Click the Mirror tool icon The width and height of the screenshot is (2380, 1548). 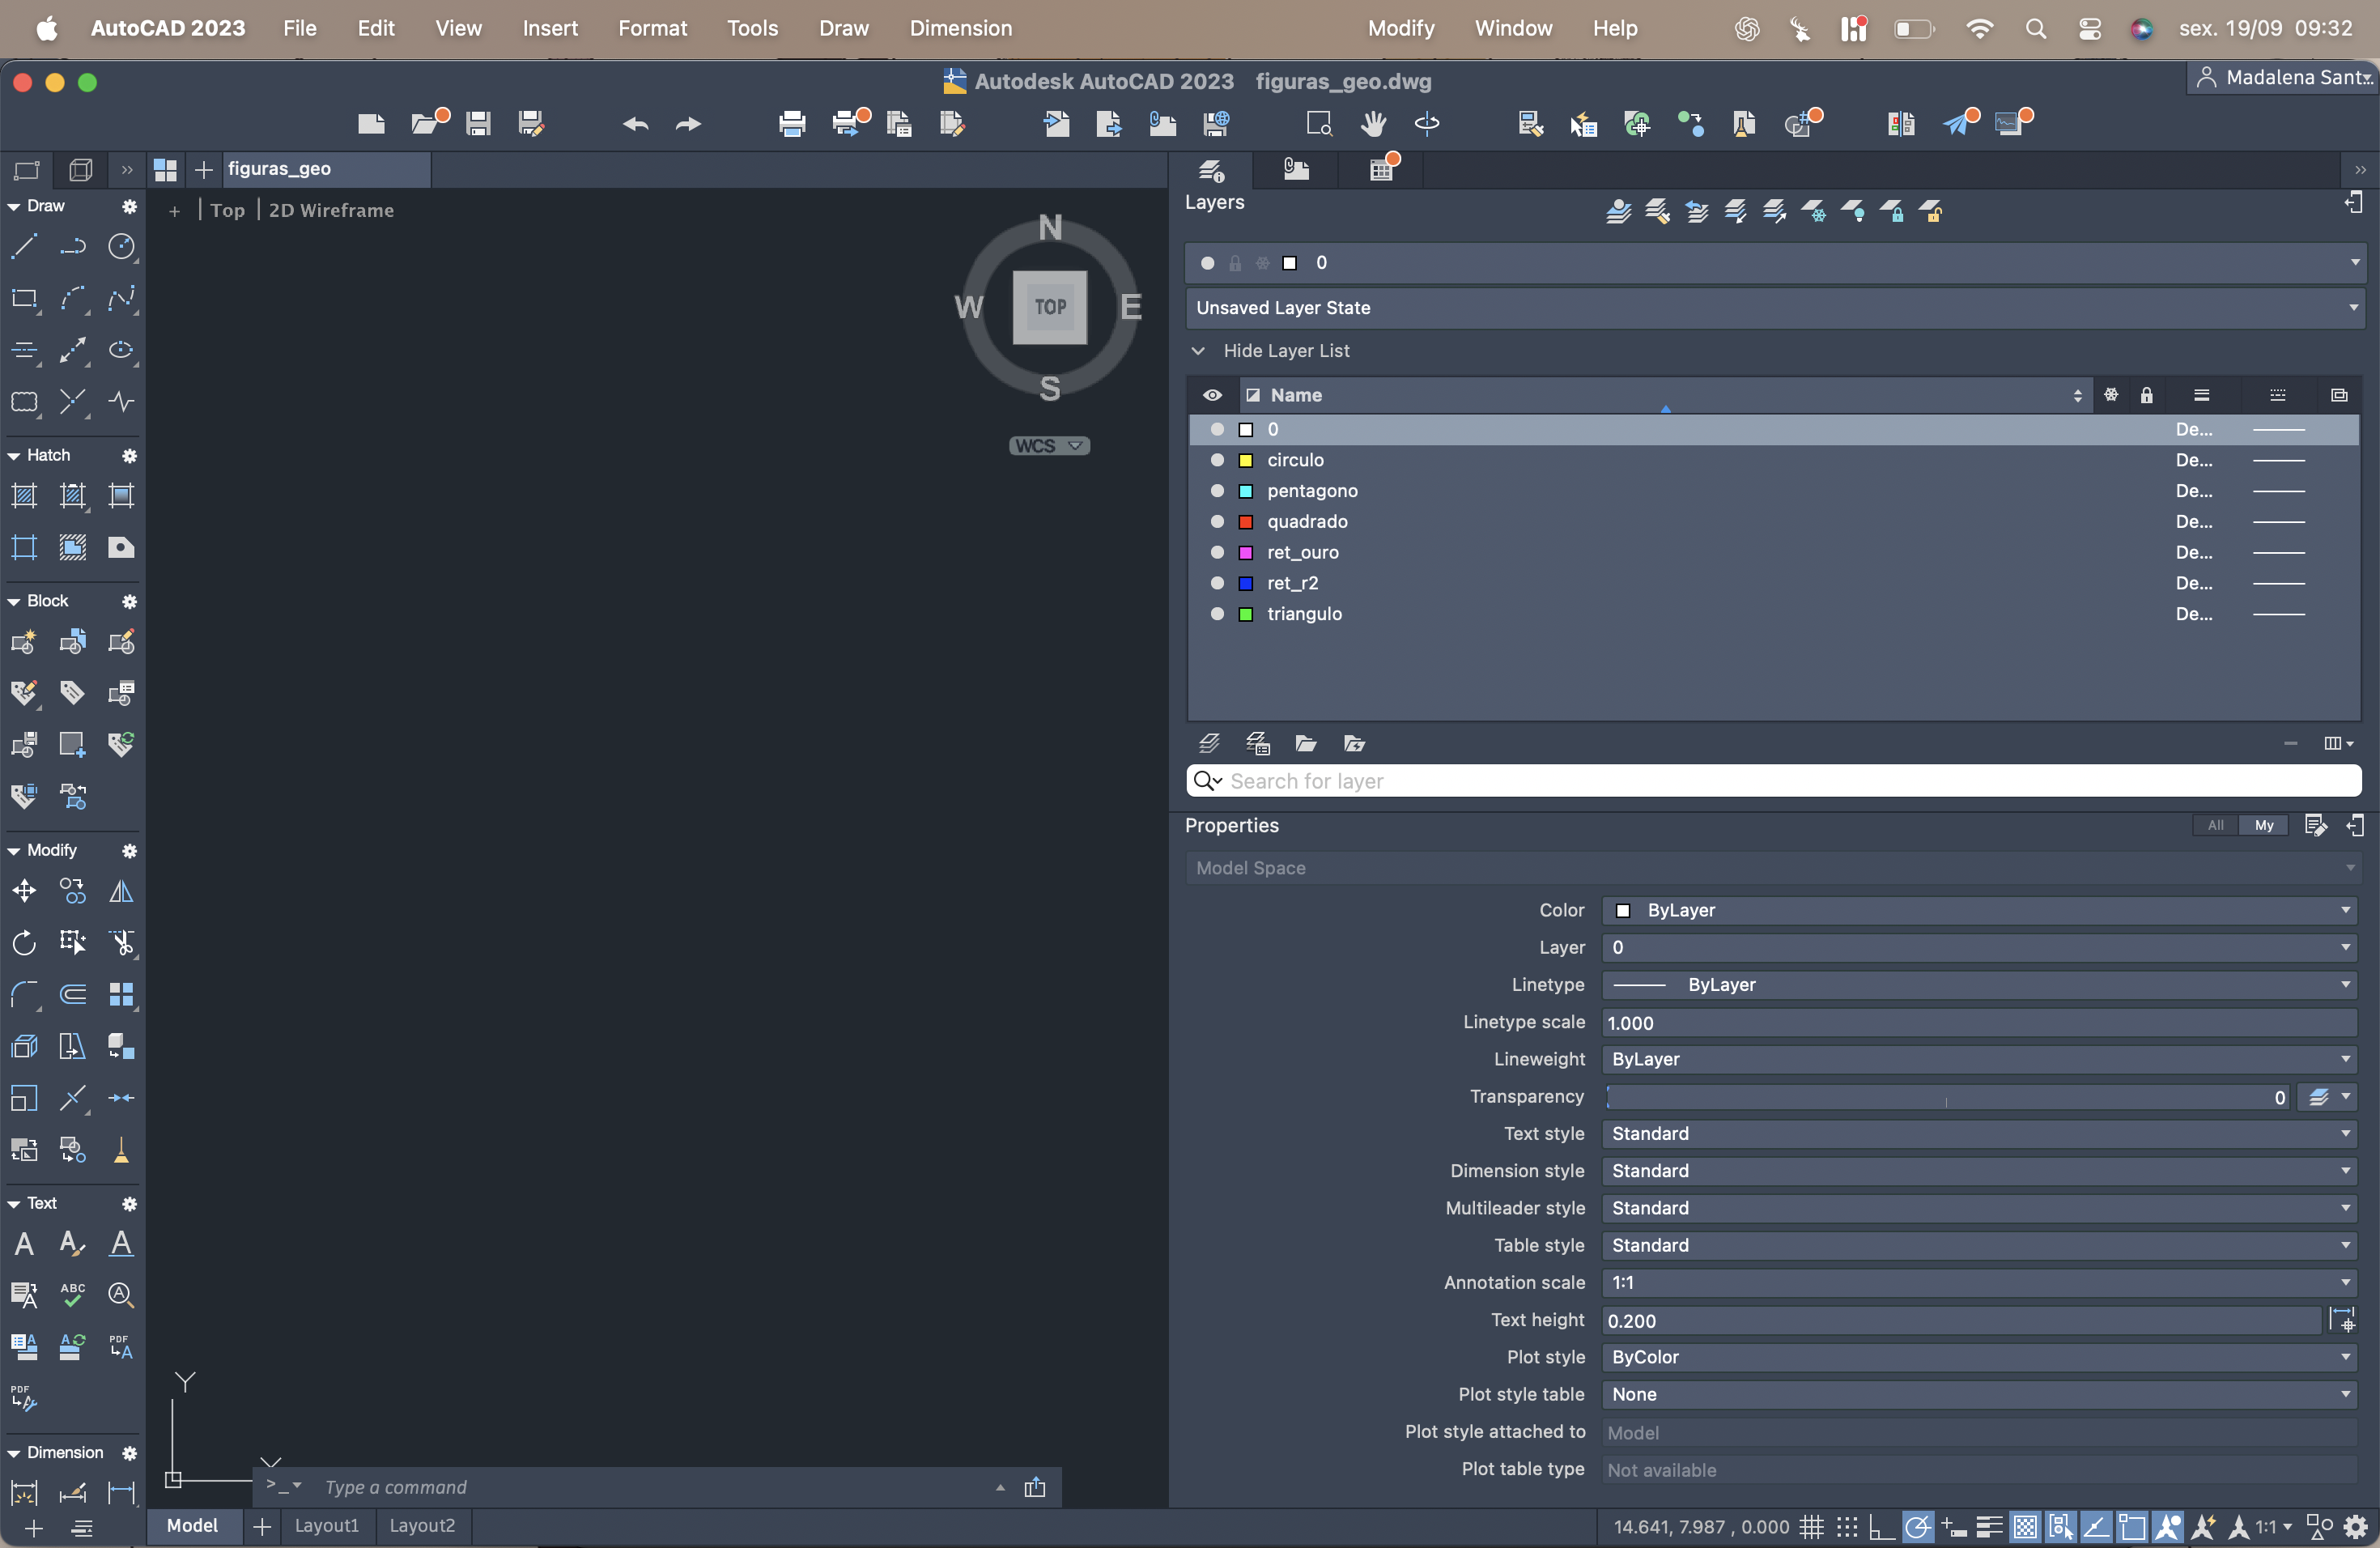pyautogui.click(x=121, y=890)
